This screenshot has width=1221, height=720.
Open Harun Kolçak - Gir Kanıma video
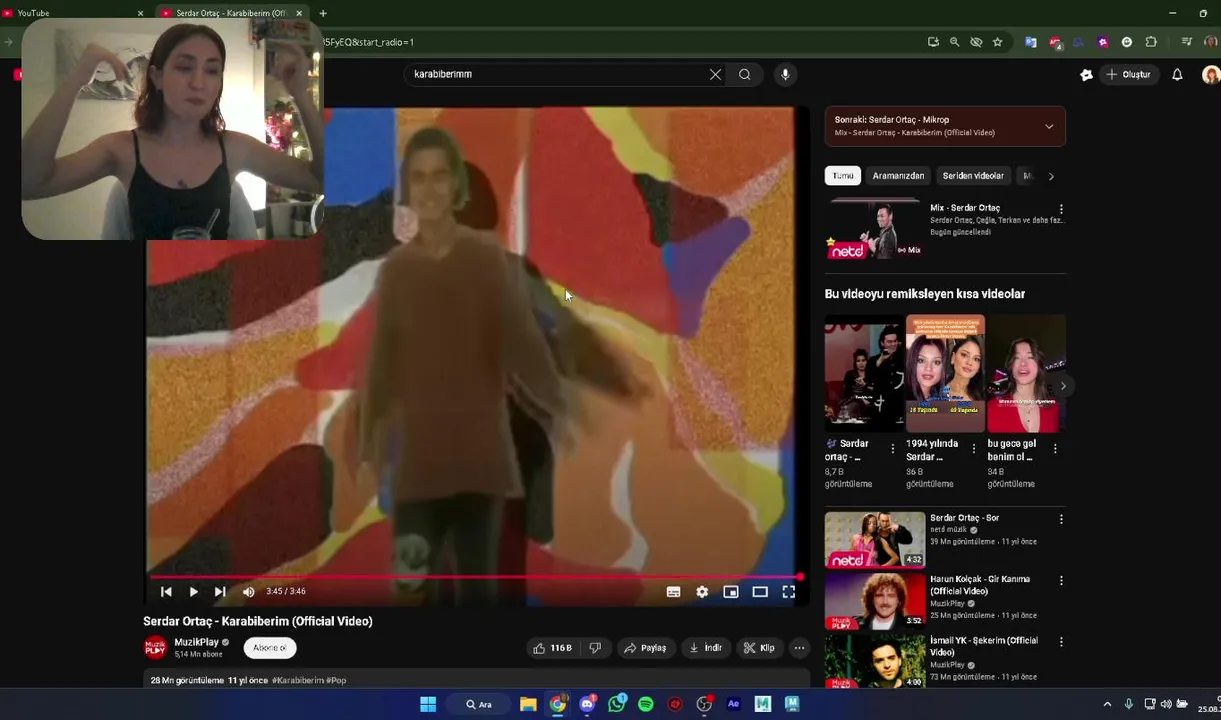pos(874,601)
